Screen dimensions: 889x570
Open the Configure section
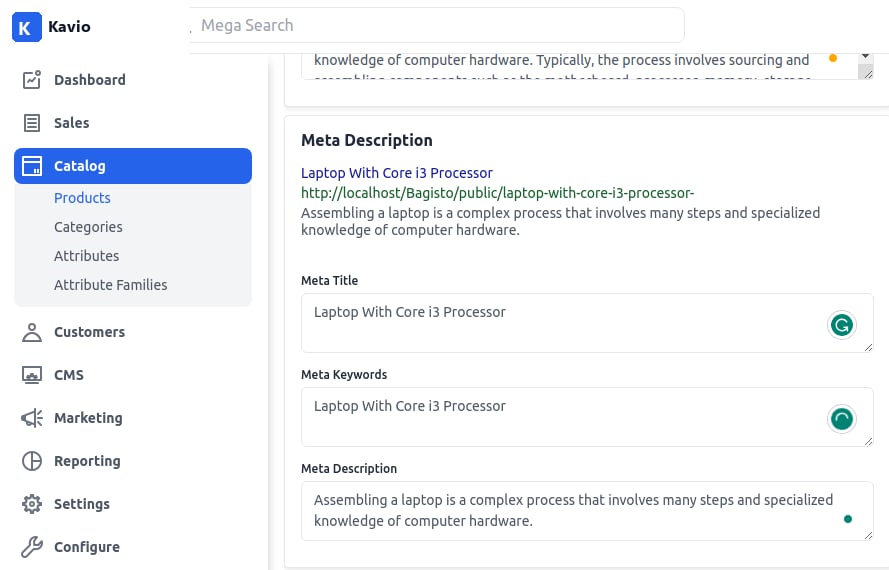(x=133, y=547)
